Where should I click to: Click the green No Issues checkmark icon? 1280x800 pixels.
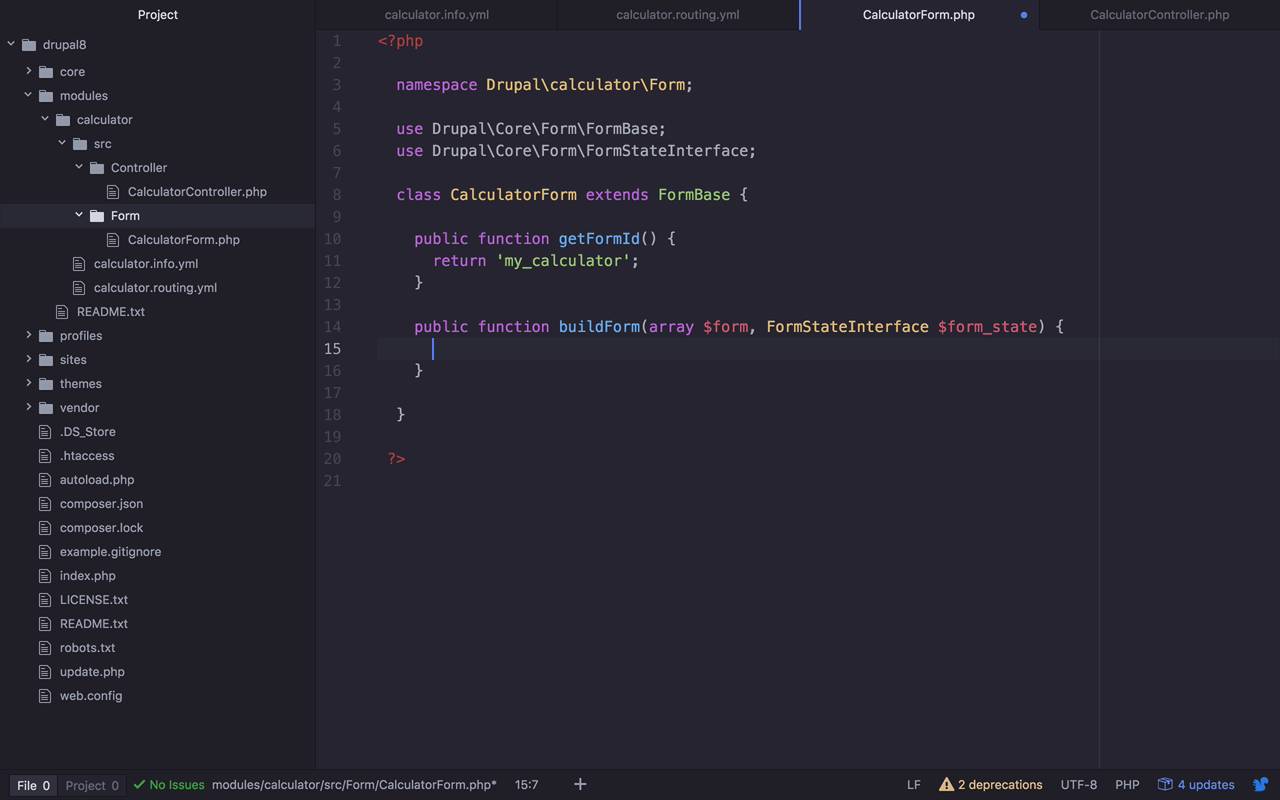(139, 785)
